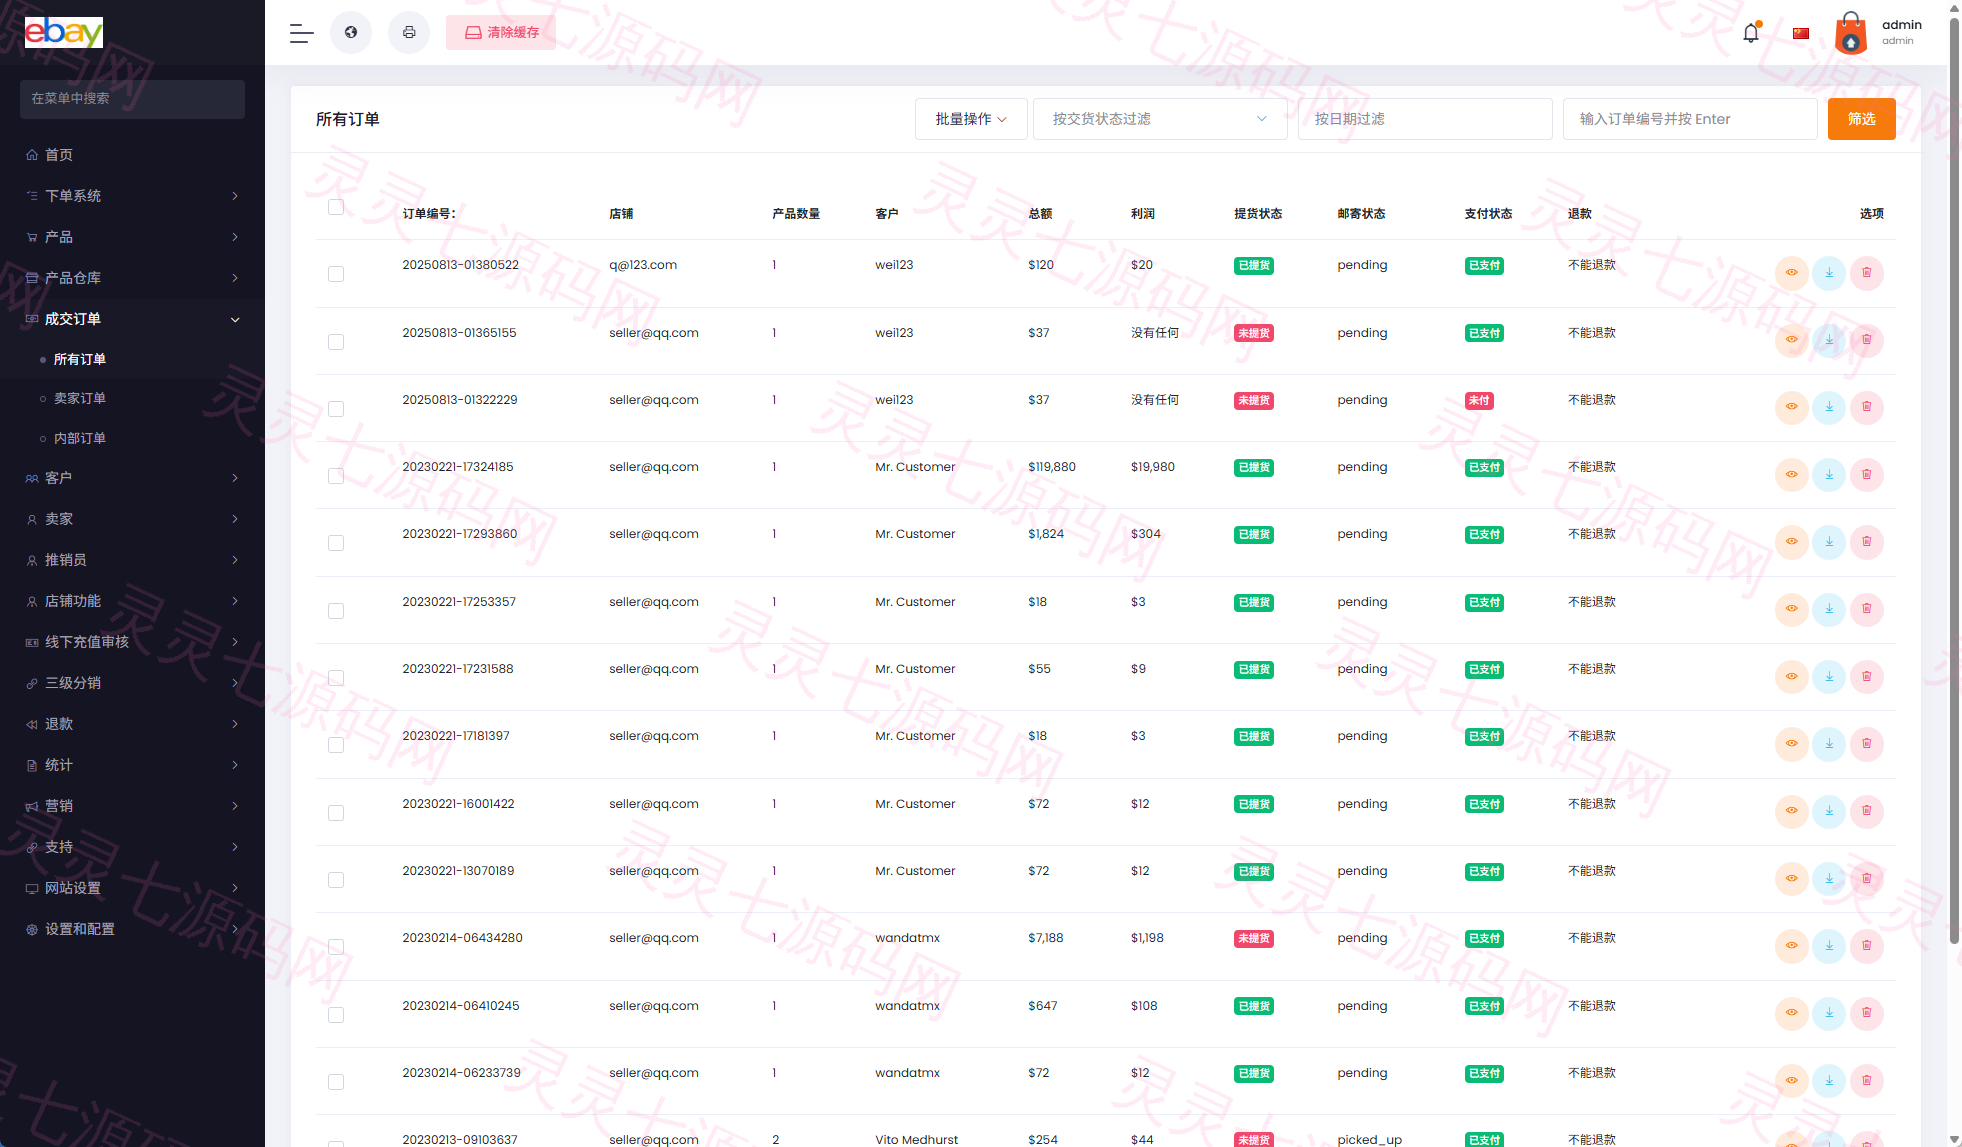Collapse the 成交订单 sidebar section
The height and width of the screenshot is (1147, 1962).
(132, 319)
